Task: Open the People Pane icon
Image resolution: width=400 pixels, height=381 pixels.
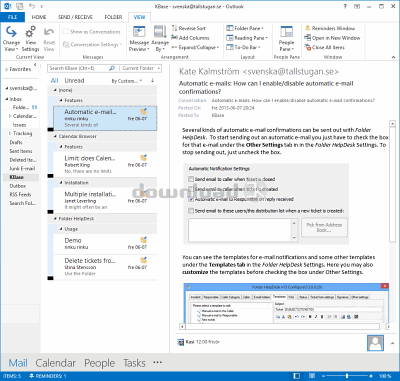Action: click(286, 33)
